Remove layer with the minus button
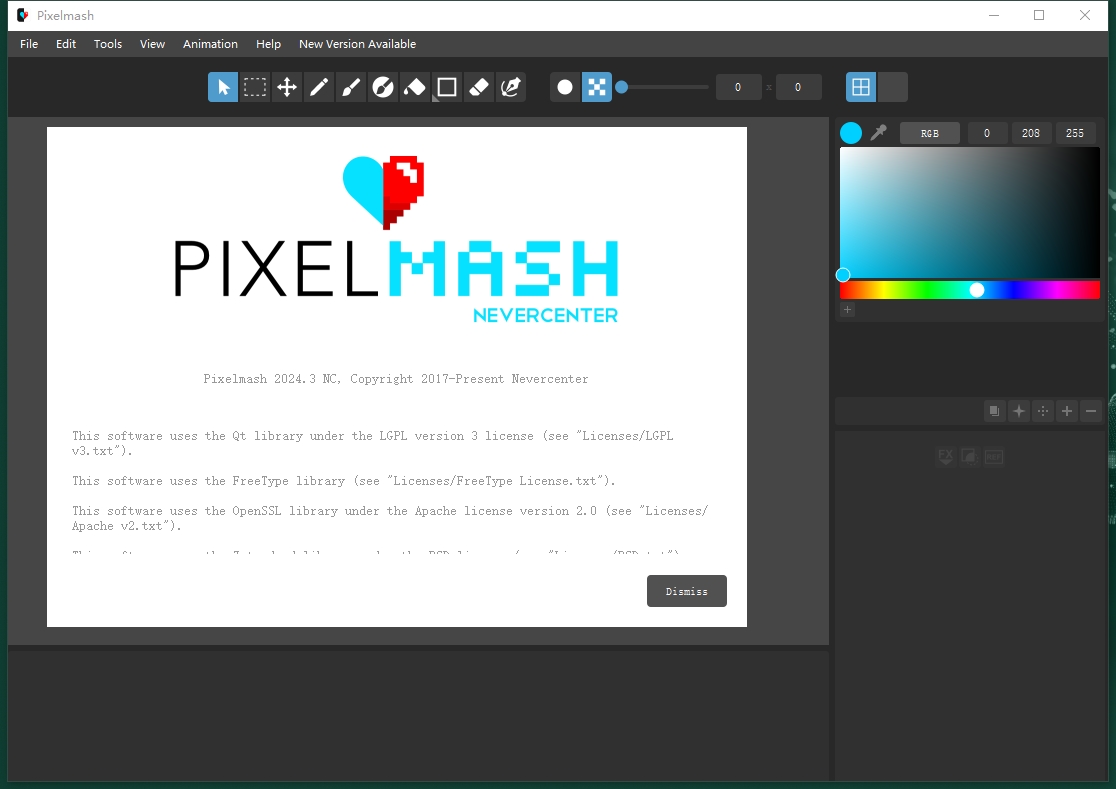The height and width of the screenshot is (789, 1116). (x=1091, y=411)
